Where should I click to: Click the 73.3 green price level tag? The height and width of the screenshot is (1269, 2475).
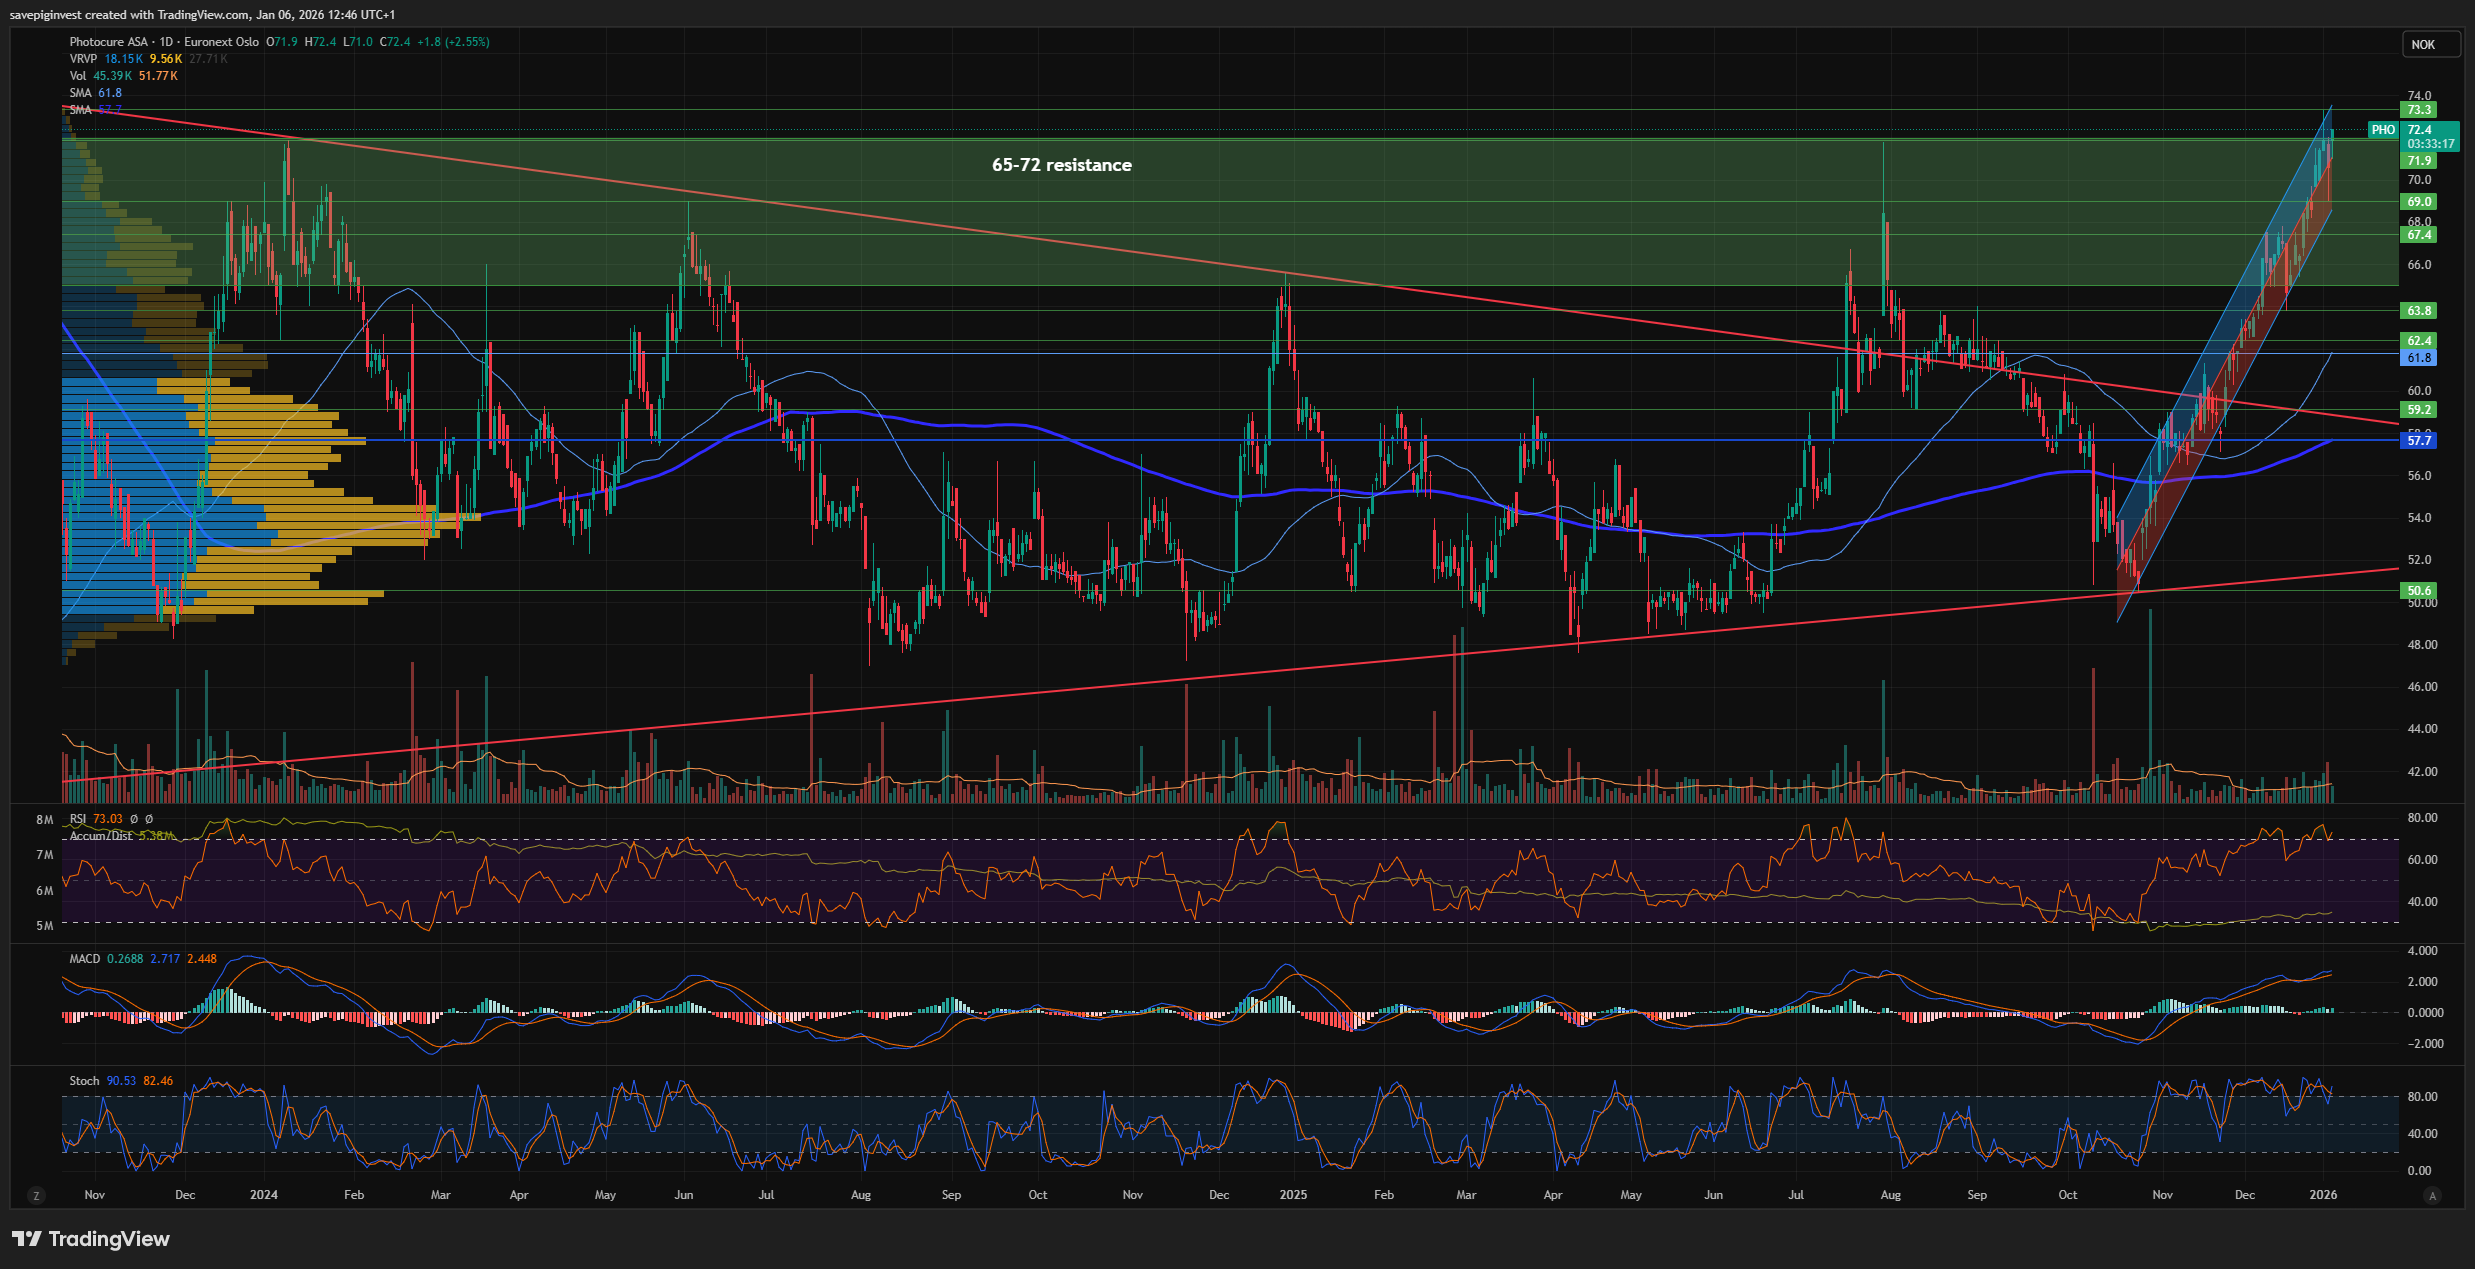click(2419, 110)
